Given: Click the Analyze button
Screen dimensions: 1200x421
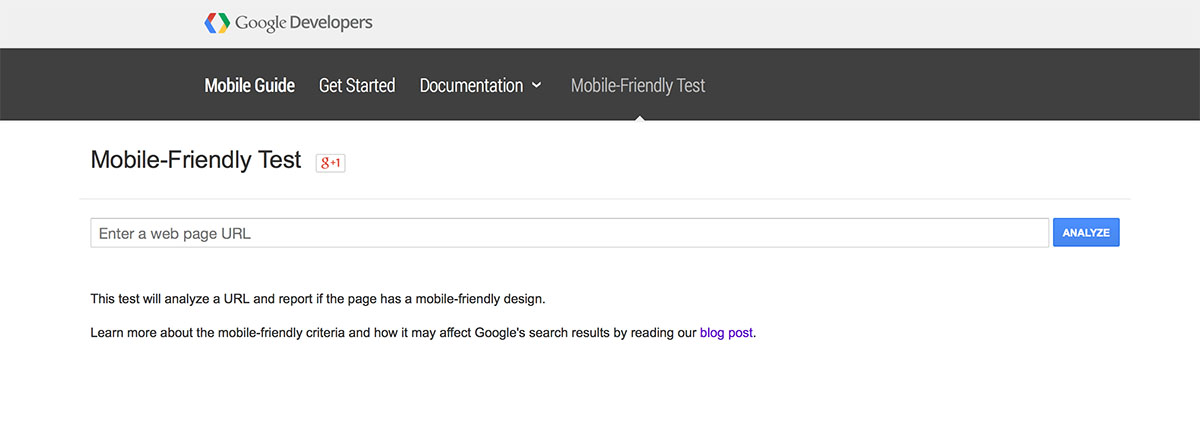Looking at the screenshot, I should point(1086,232).
